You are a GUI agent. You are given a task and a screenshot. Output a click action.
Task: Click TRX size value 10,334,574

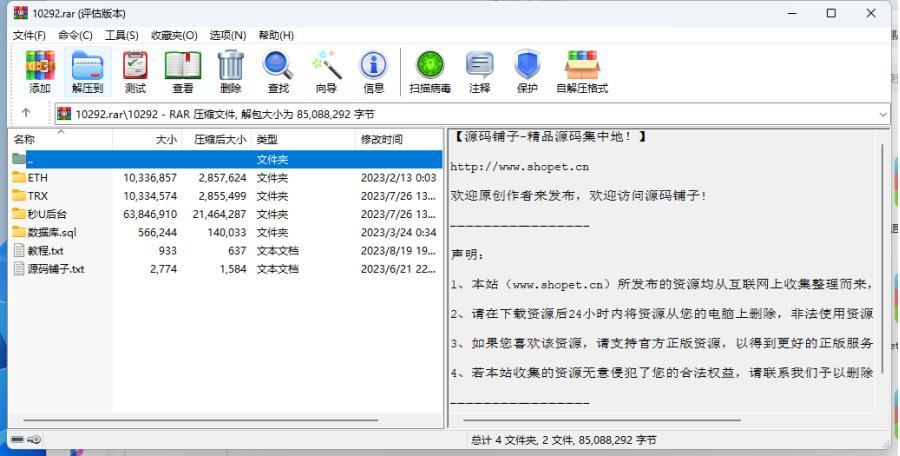pos(150,196)
